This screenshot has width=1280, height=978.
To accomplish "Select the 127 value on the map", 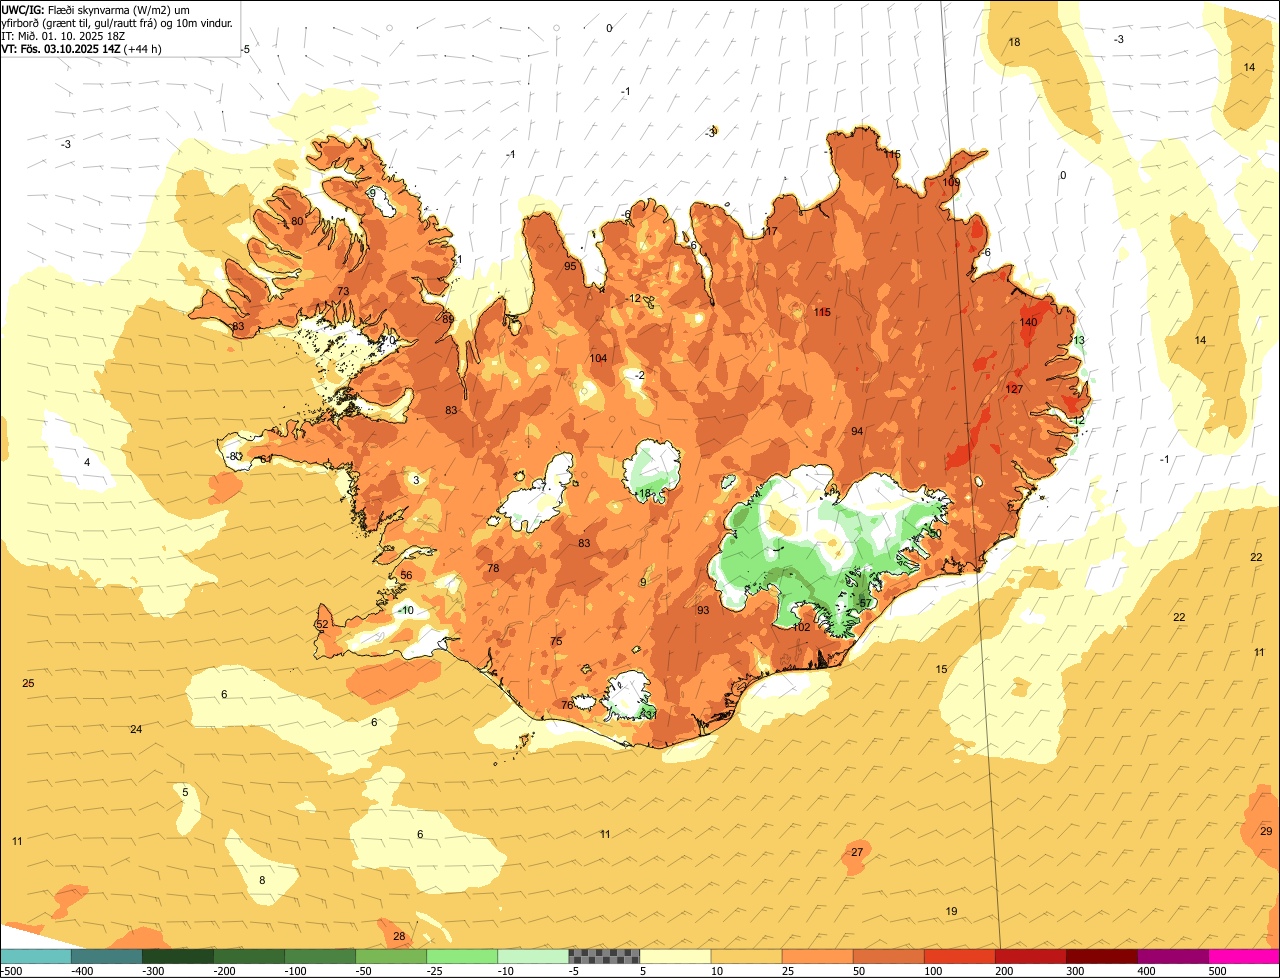I will pyautogui.click(x=1014, y=389).
